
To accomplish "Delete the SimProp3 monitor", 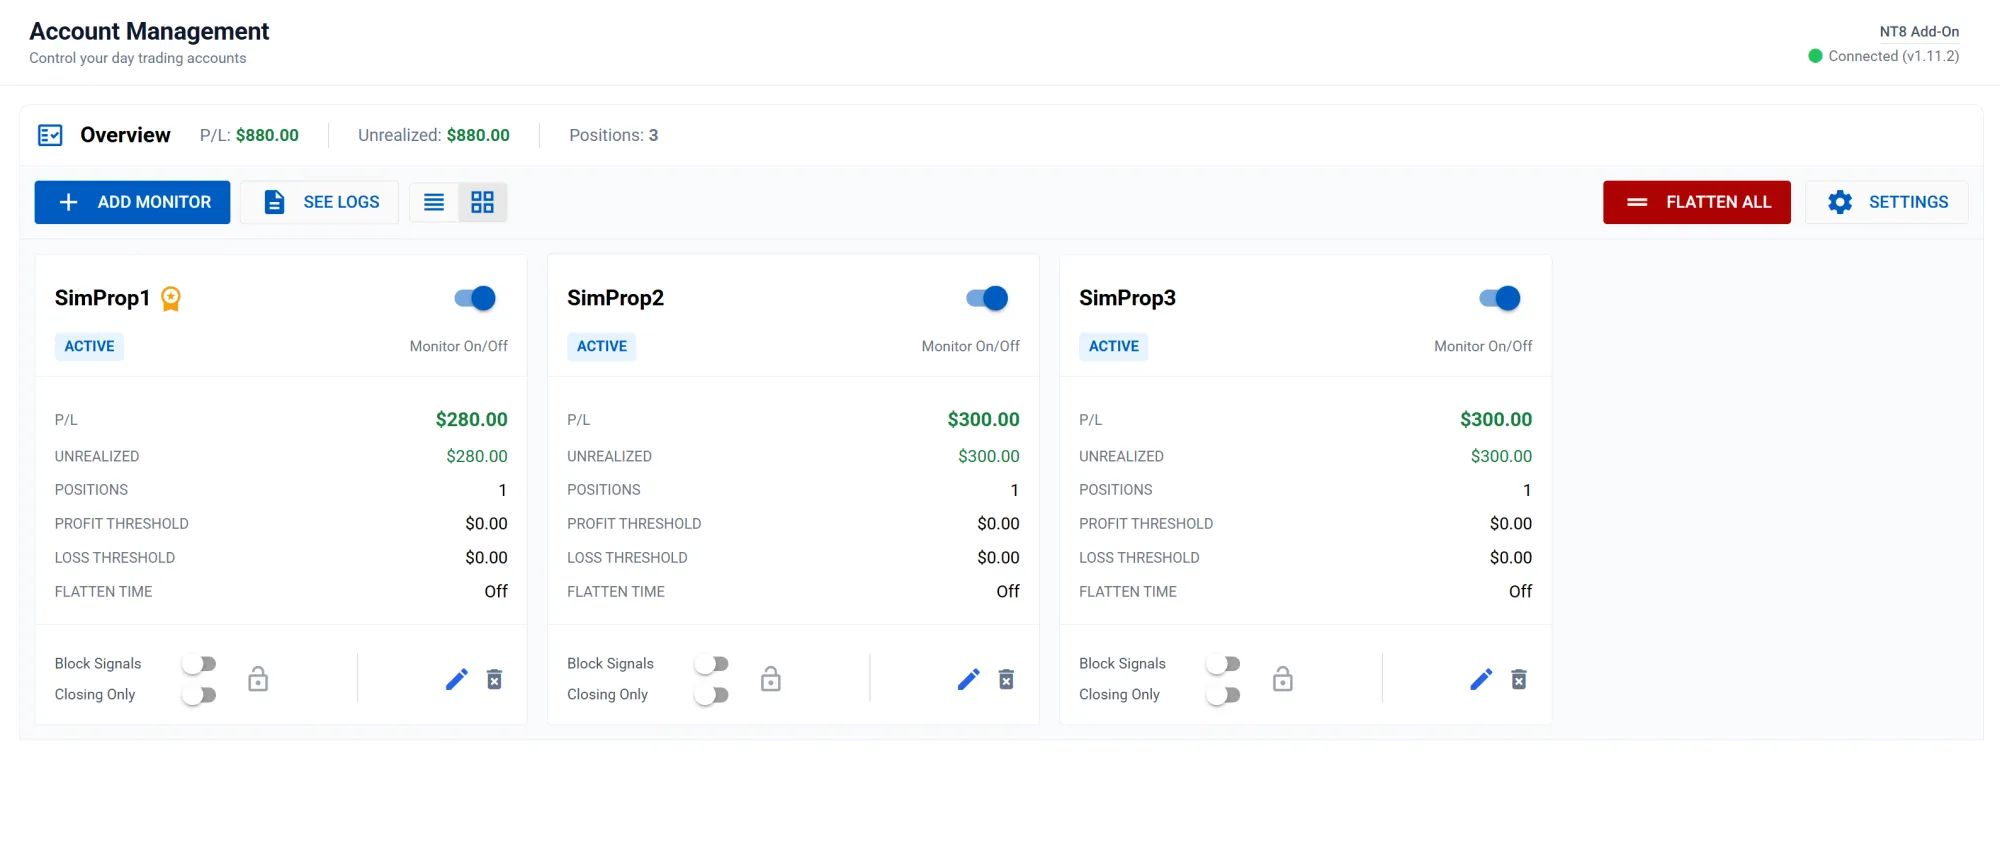I will [1518, 680].
